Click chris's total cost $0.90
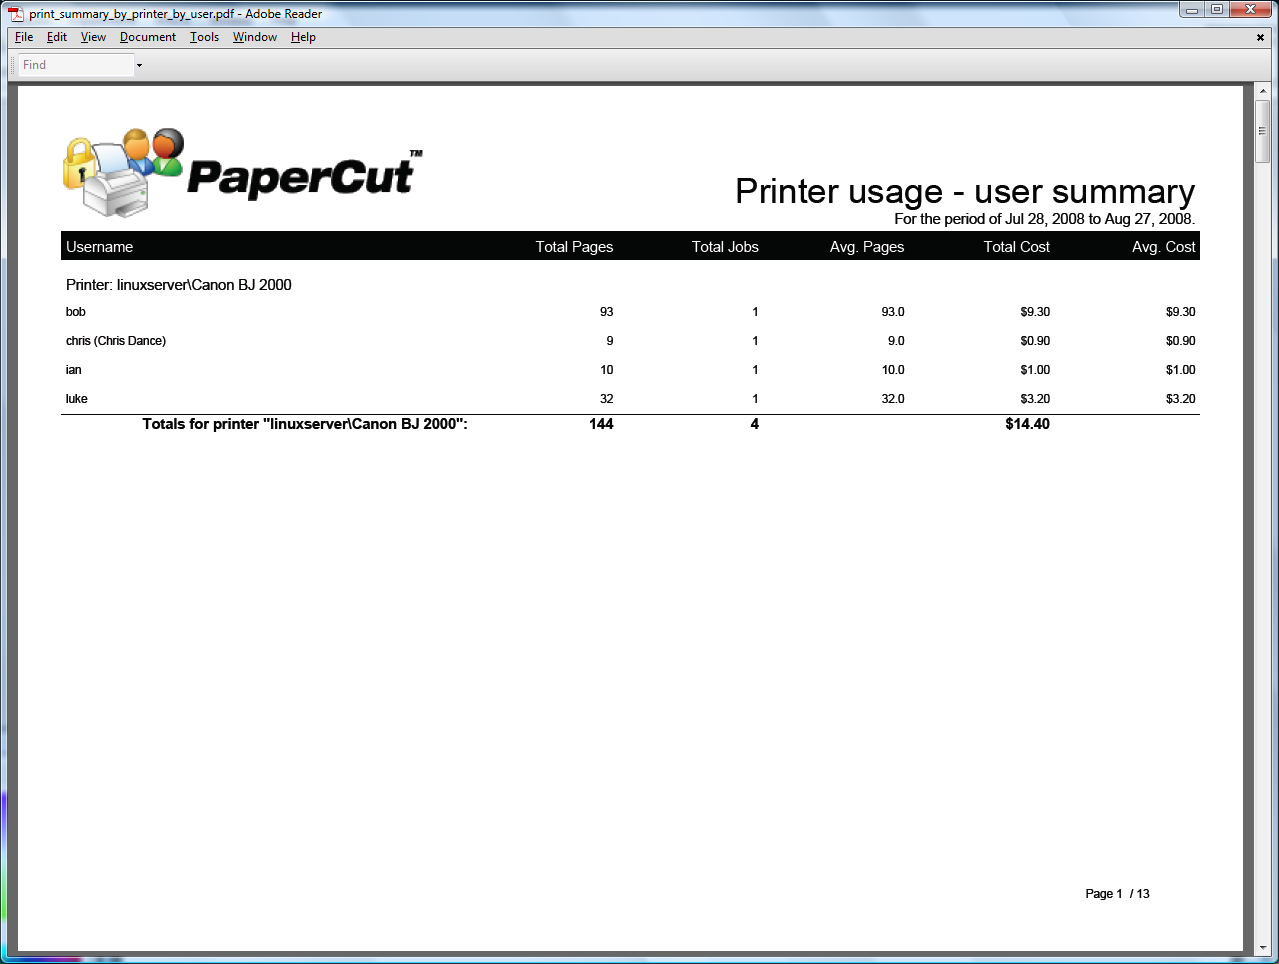This screenshot has height=964, width=1279. click(1035, 341)
